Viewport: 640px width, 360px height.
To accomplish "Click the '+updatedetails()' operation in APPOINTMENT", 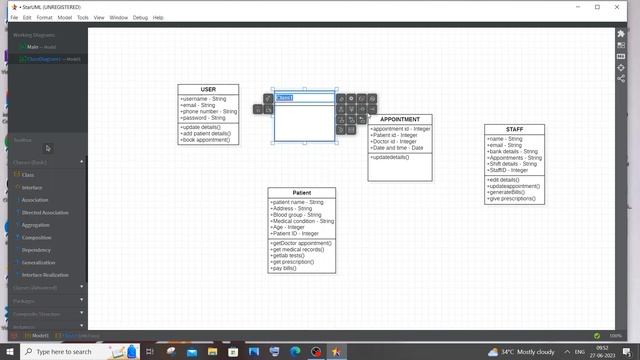I will click(389, 157).
